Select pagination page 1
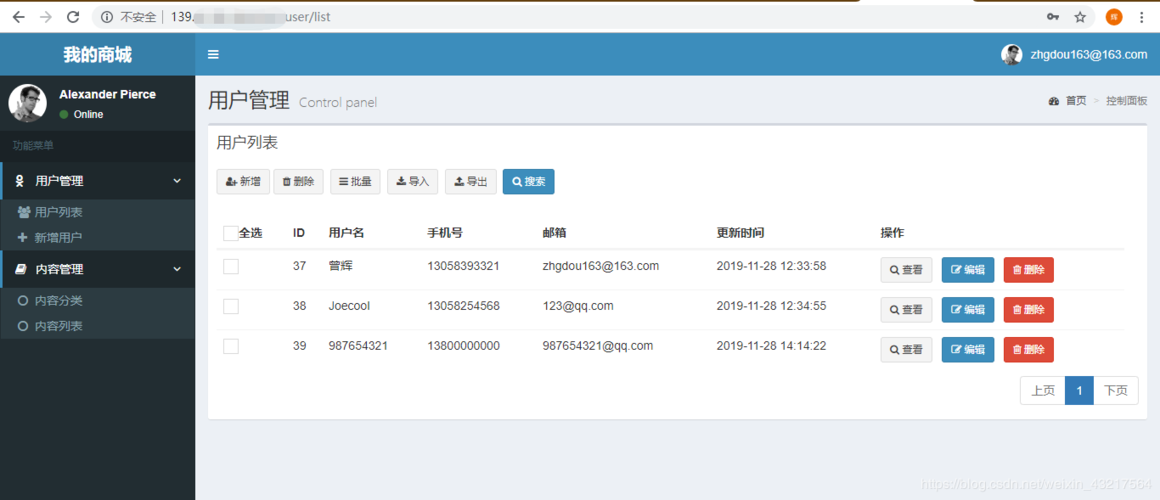The height and width of the screenshot is (500, 1160). 1079,391
